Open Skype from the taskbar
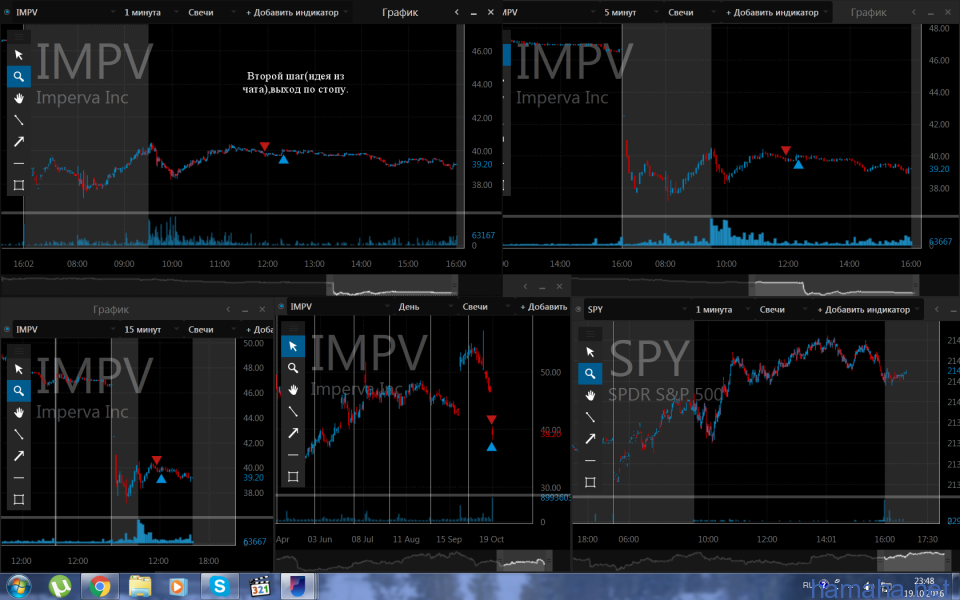The image size is (960, 600). (x=219, y=587)
